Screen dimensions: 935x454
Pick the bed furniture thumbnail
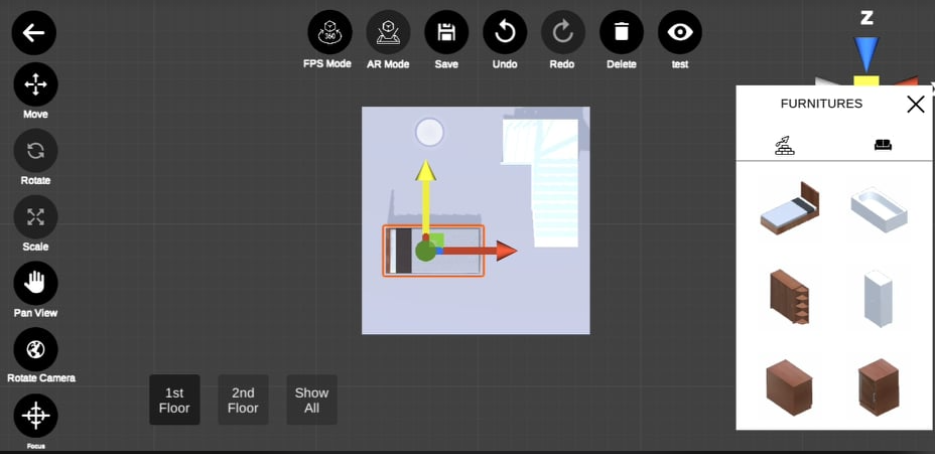789,209
